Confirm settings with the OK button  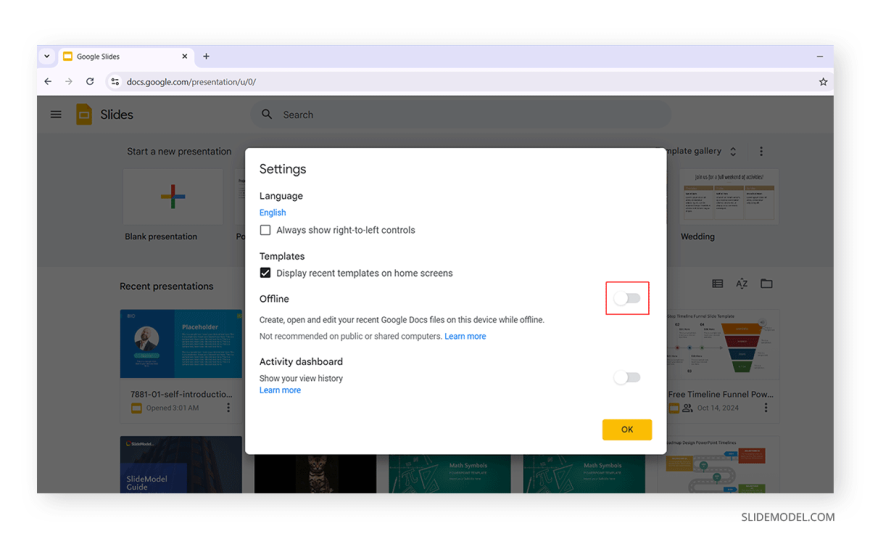click(627, 430)
